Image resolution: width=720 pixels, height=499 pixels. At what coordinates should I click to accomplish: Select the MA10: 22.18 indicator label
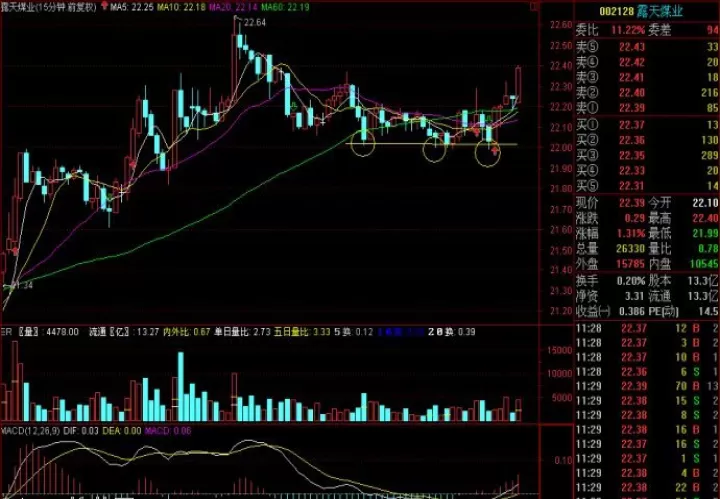point(180,7)
